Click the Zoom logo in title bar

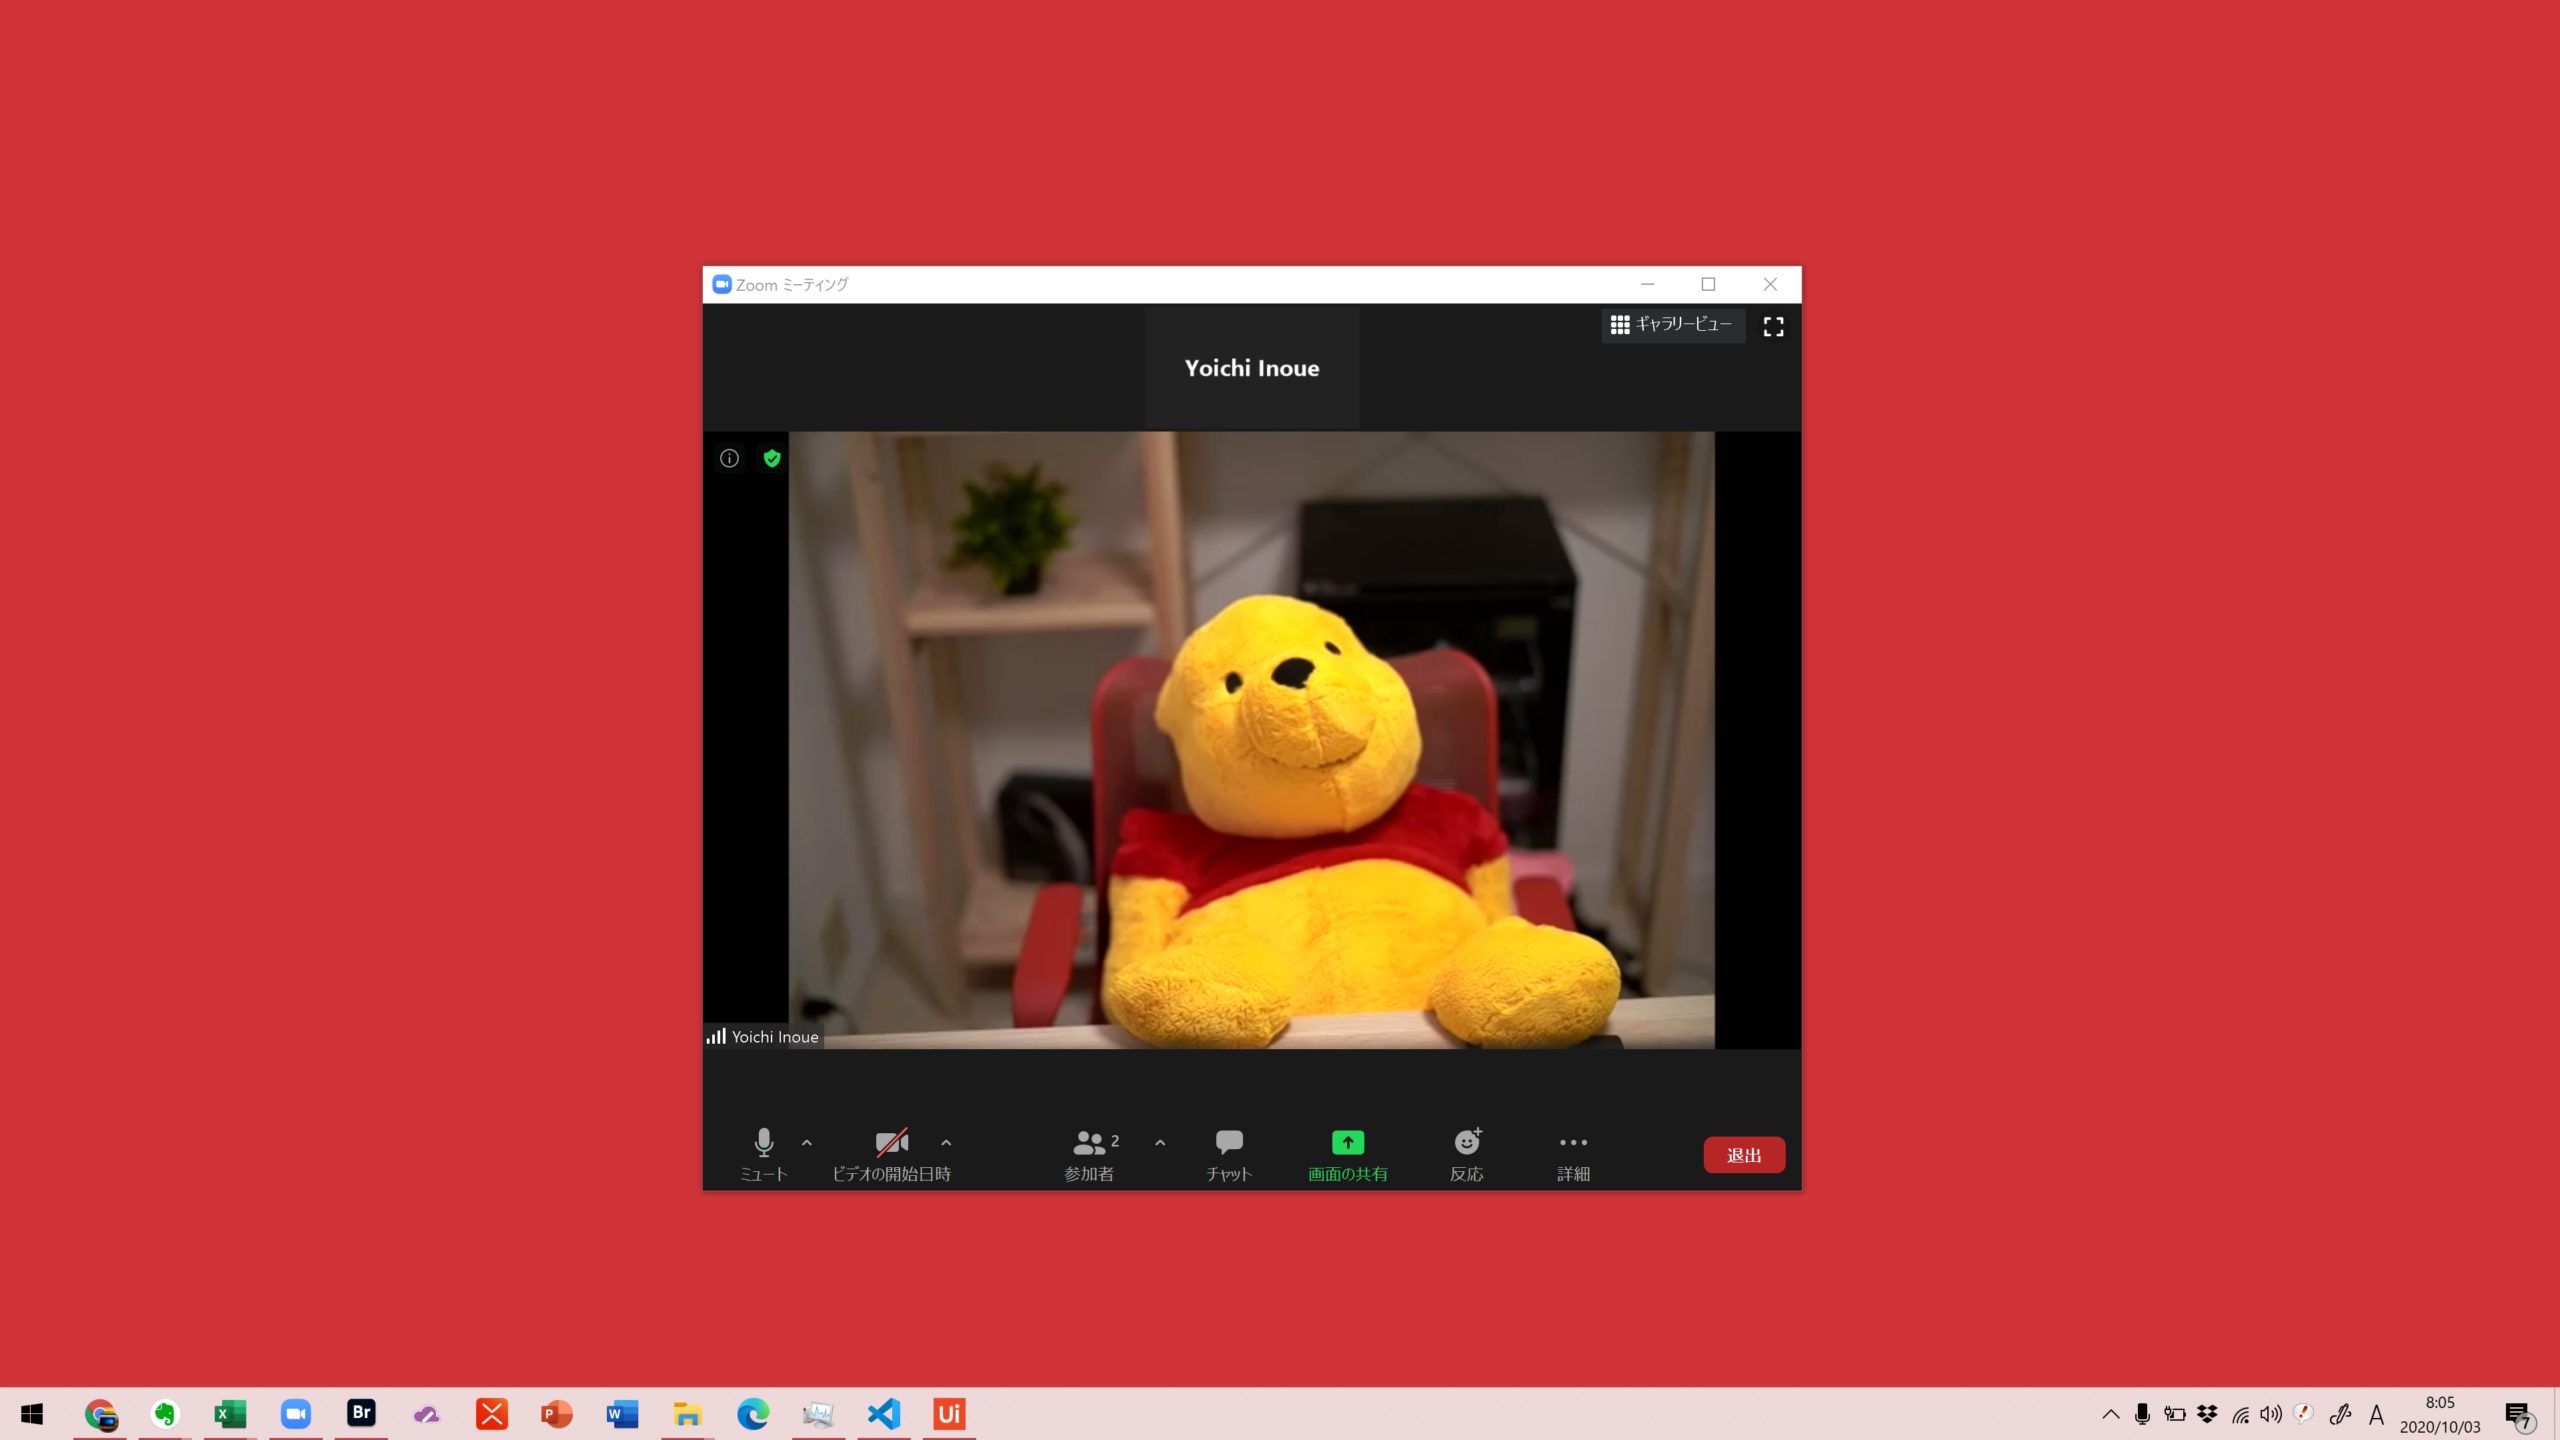click(721, 285)
